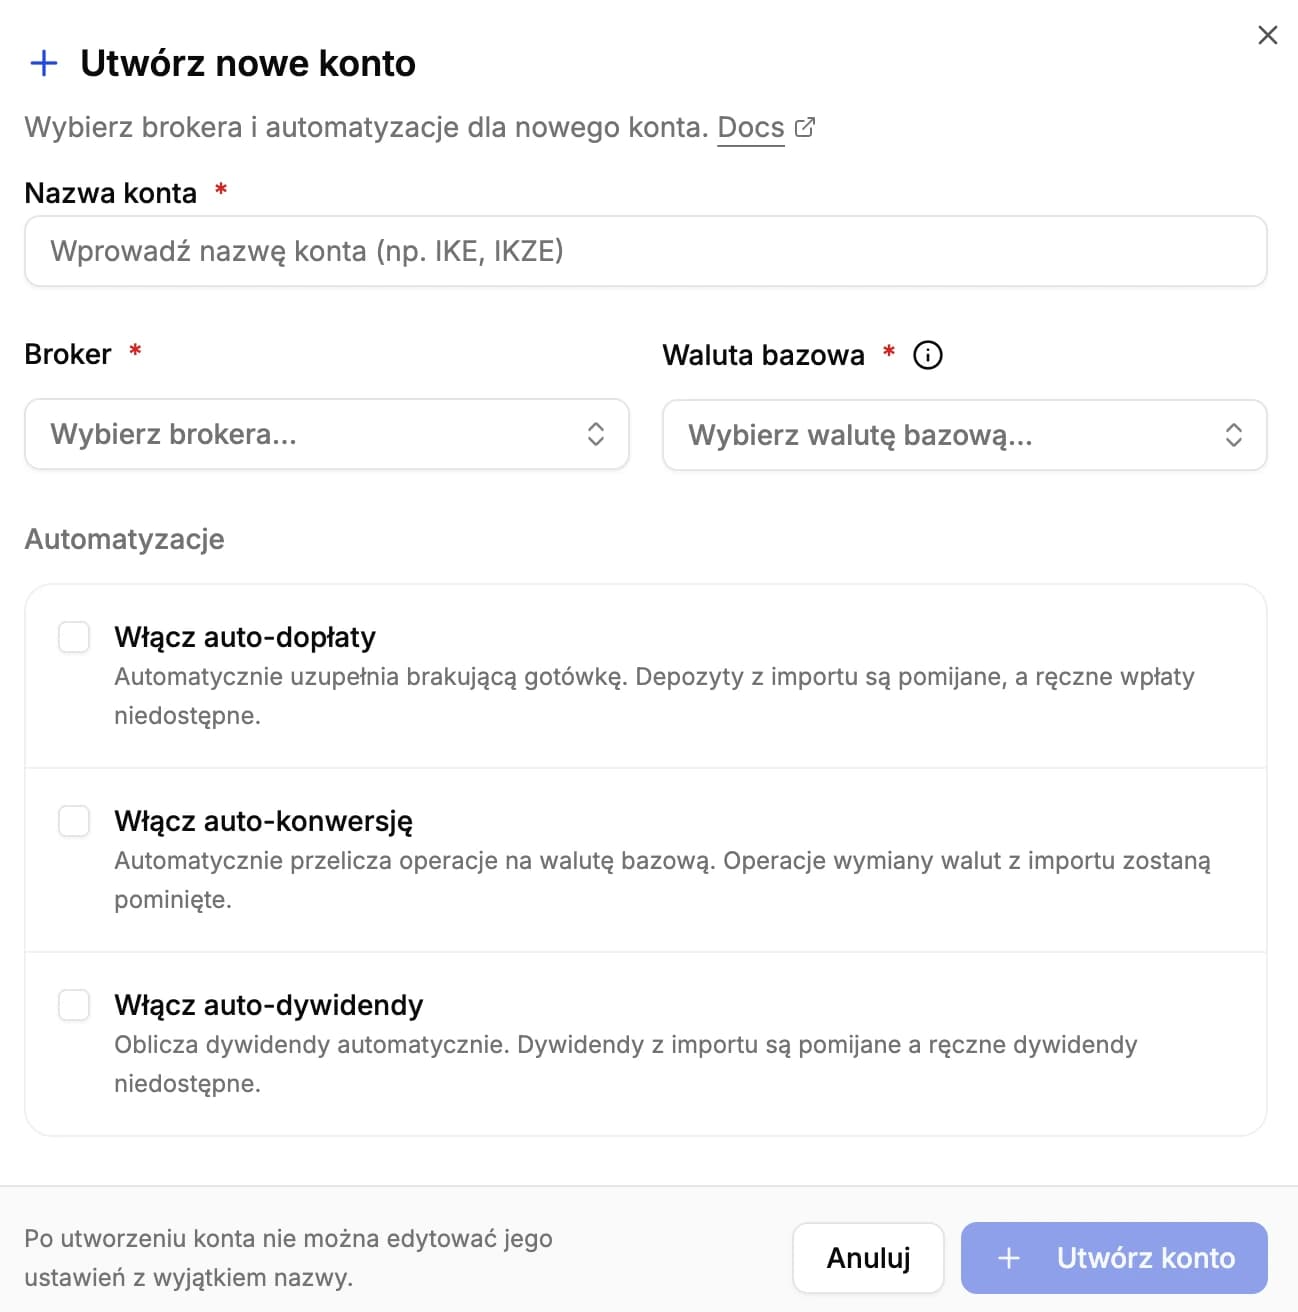Open the Wybierz brokera dropdown
1298x1312 pixels.
(x=327, y=434)
